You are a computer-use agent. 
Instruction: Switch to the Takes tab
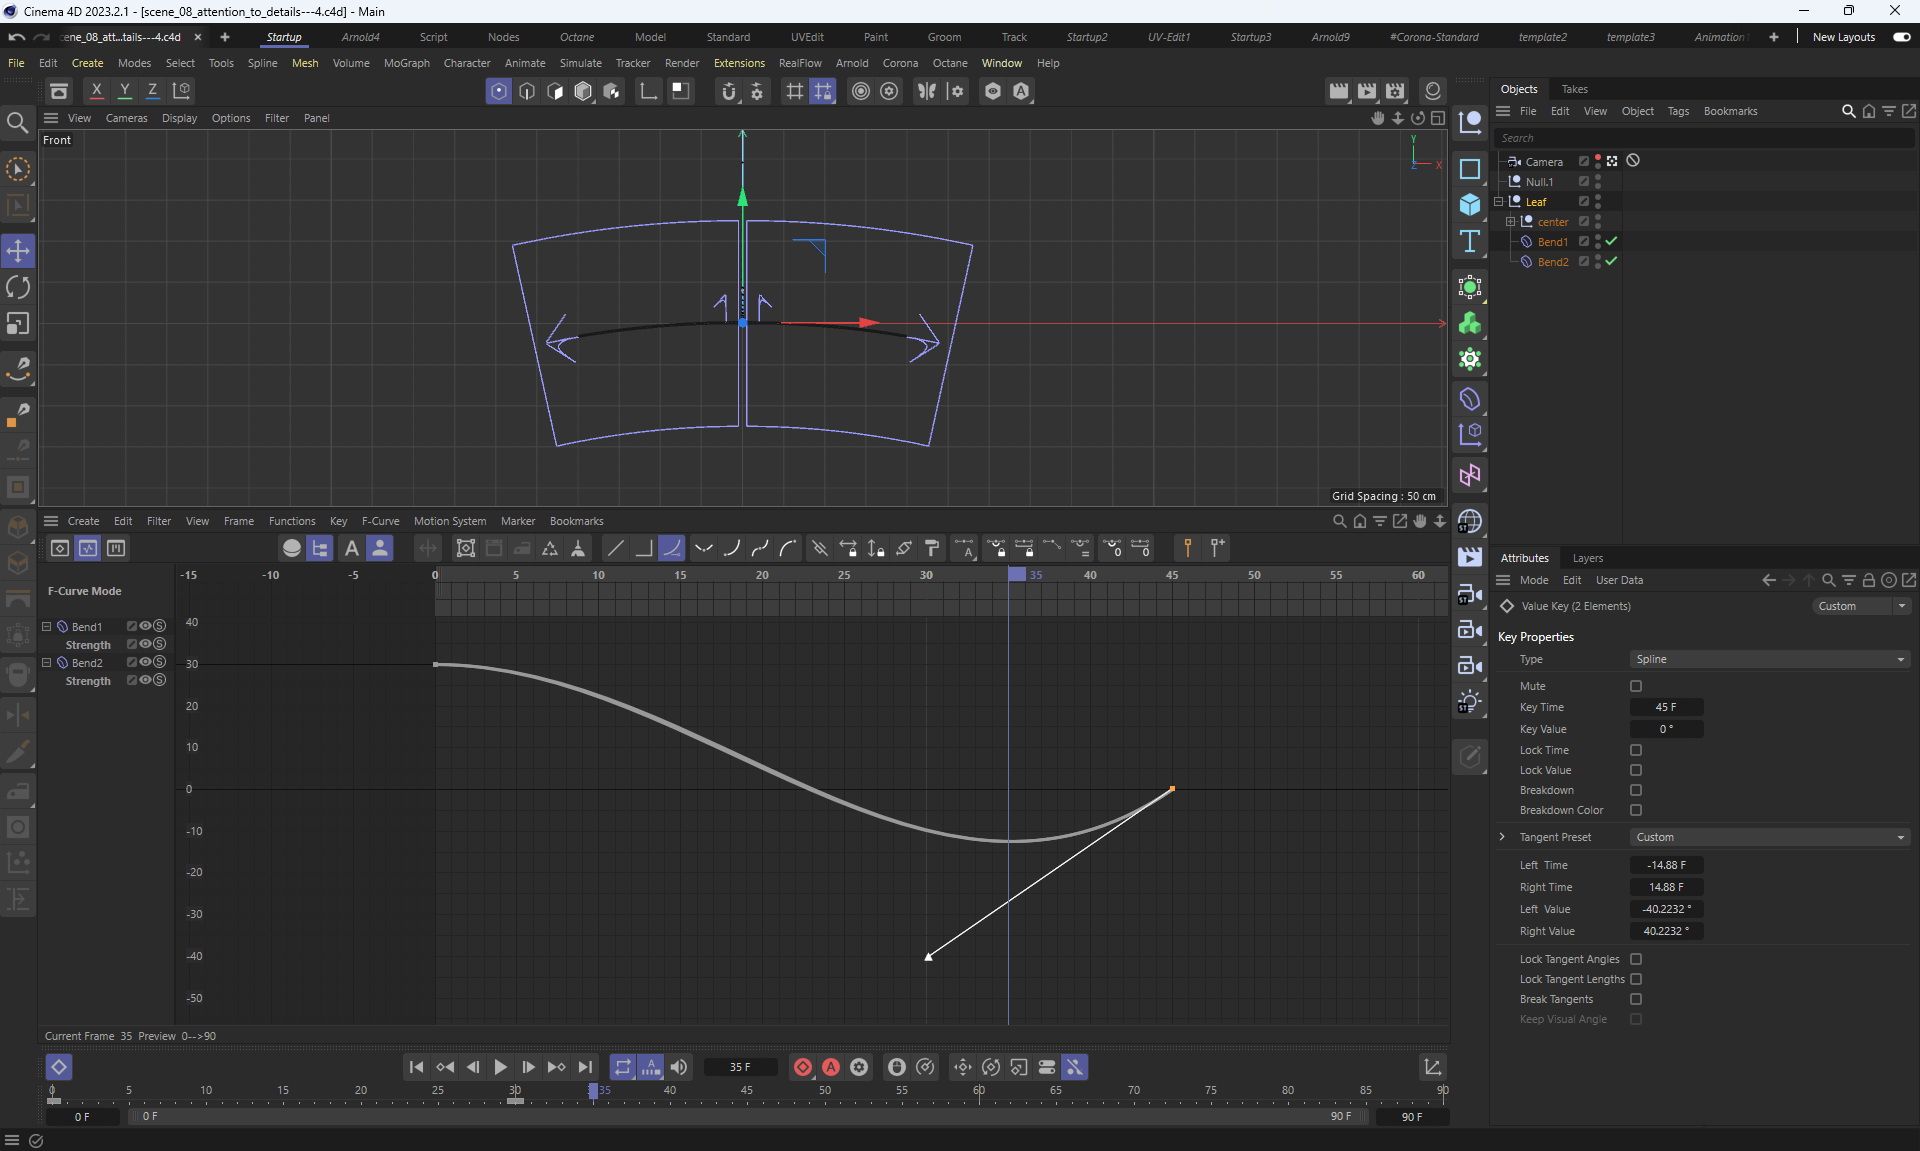pyautogui.click(x=1574, y=89)
